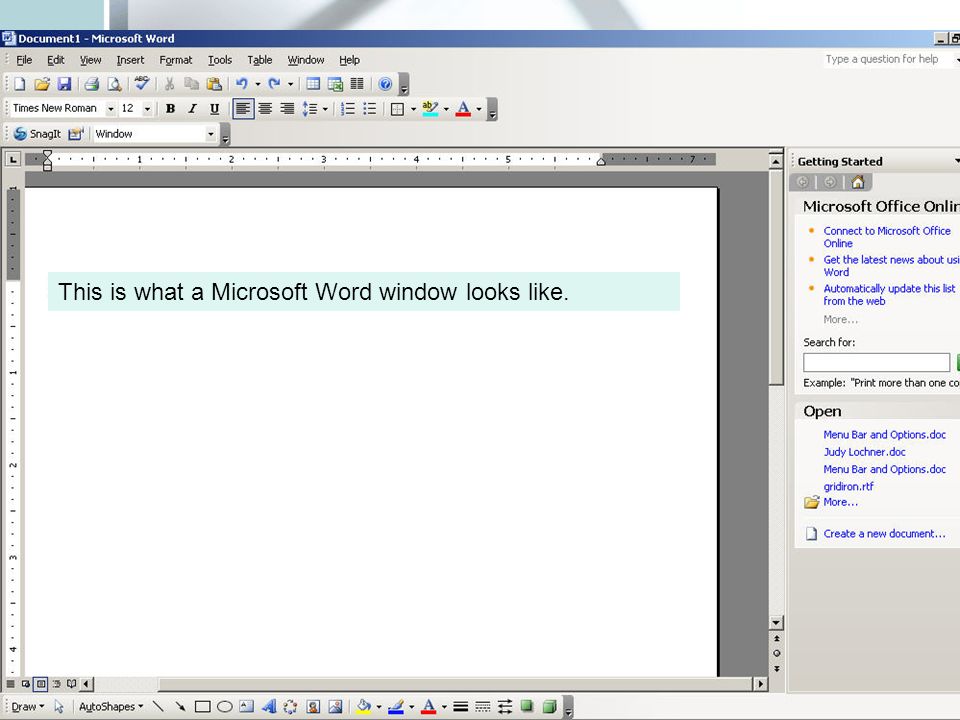Click the Search for input field
This screenshot has height=720, width=960.
point(876,362)
